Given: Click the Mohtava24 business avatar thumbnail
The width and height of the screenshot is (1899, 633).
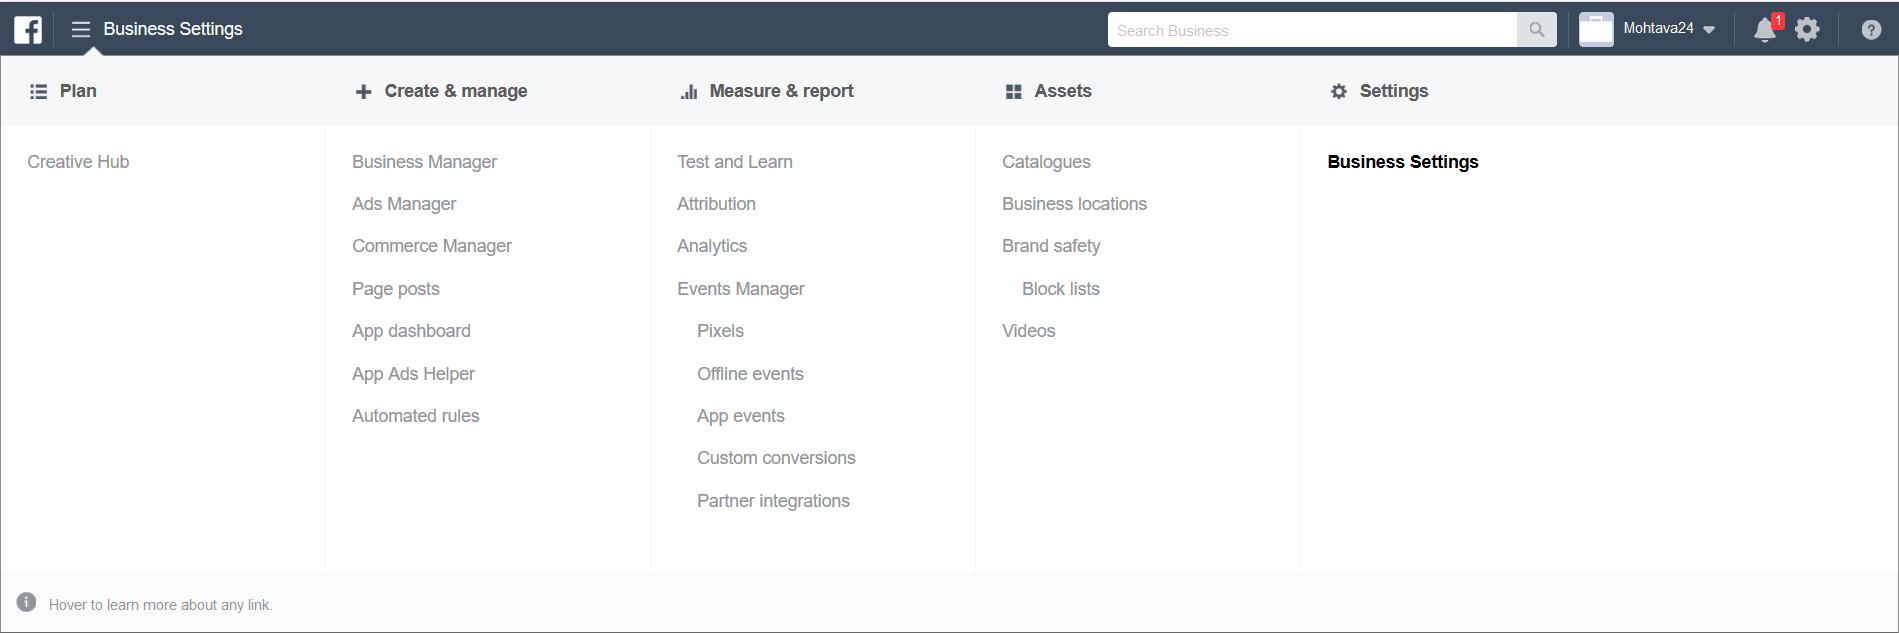Looking at the screenshot, I should click(1596, 30).
